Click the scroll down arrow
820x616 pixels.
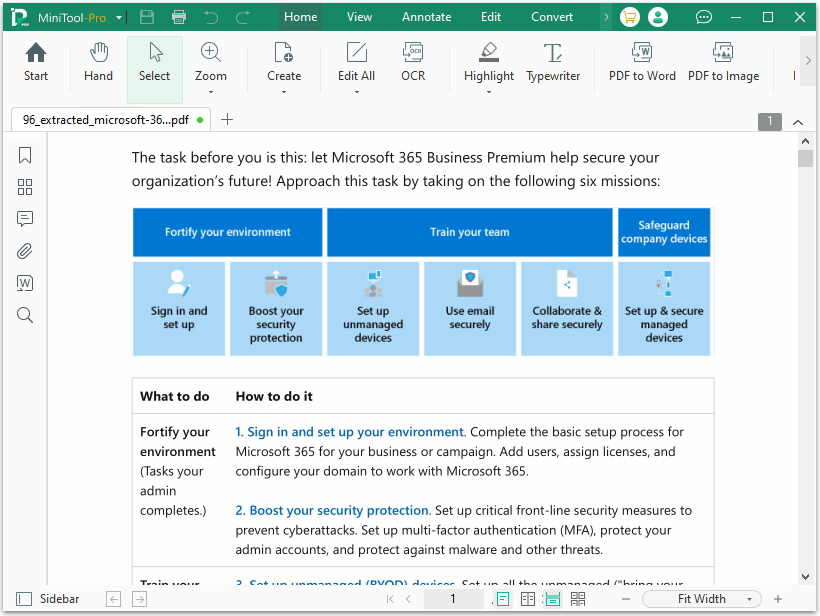(x=805, y=577)
